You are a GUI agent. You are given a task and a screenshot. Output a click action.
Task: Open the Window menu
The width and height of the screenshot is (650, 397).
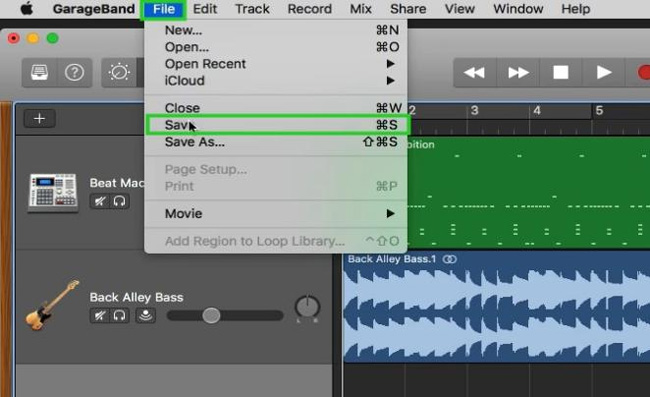click(x=518, y=9)
